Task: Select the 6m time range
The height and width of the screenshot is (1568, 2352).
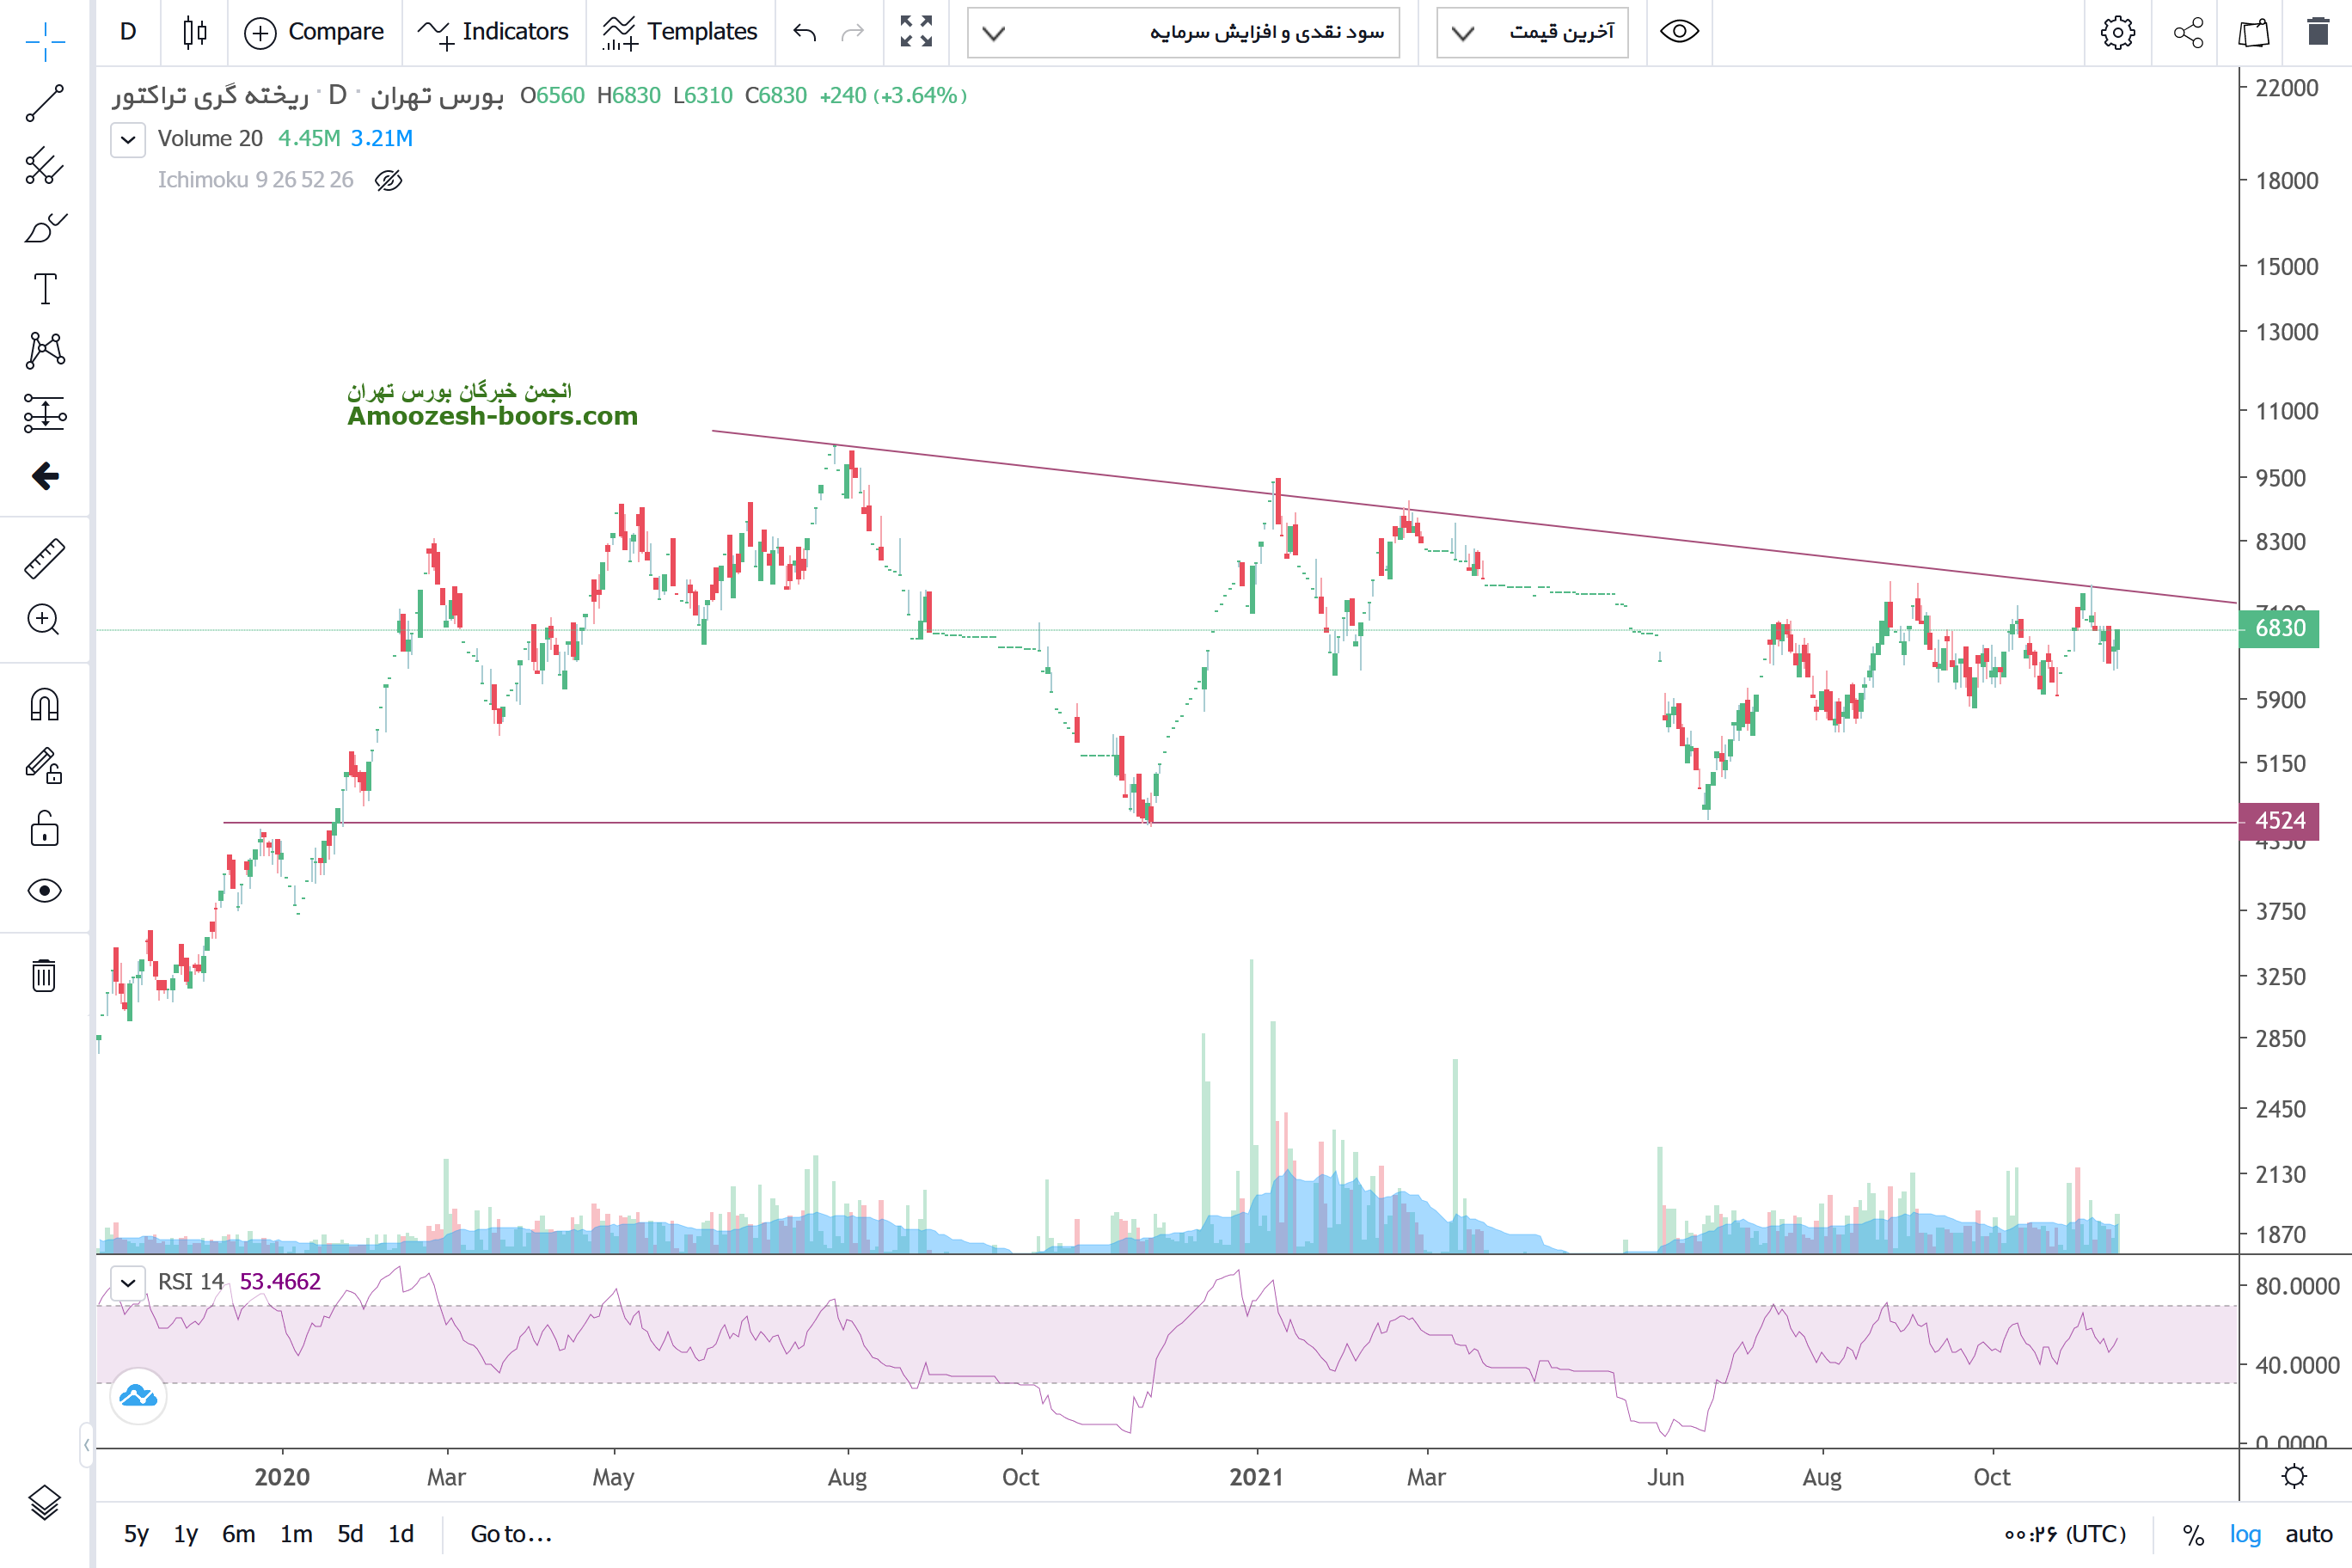Action: tap(238, 1534)
